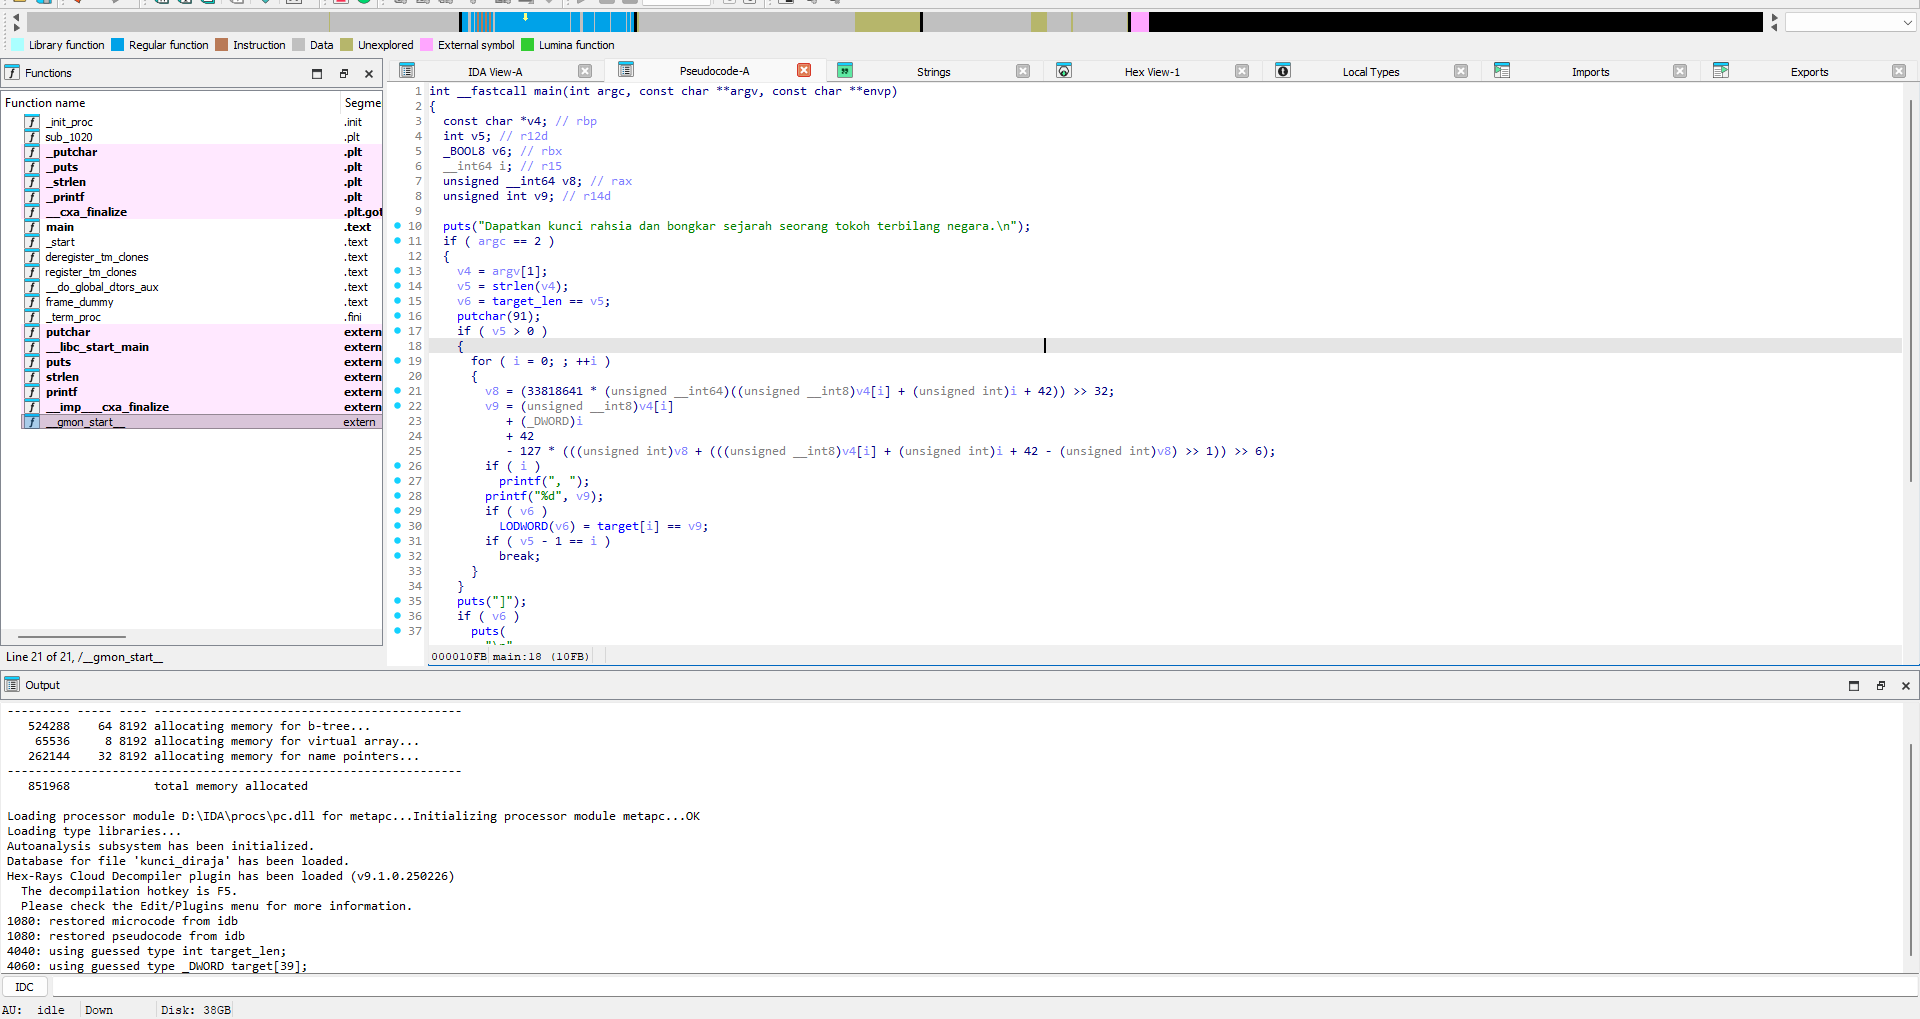The height and width of the screenshot is (1019, 1920).
Task: Click the 'AU: idle' status bar entry
Action: (33, 1010)
